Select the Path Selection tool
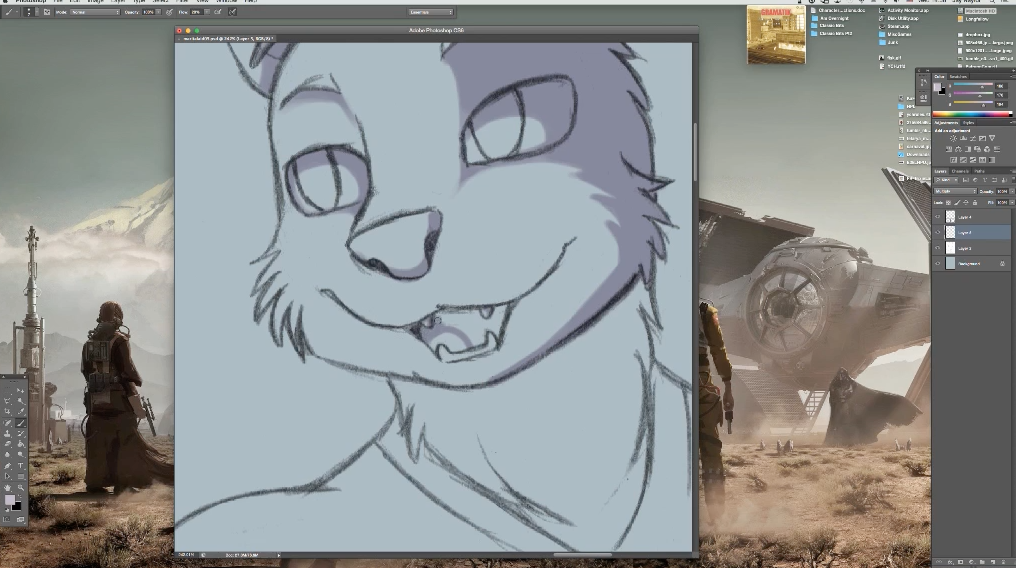Image resolution: width=1016 pixels, height=568 pixels. tap(7, 477)
